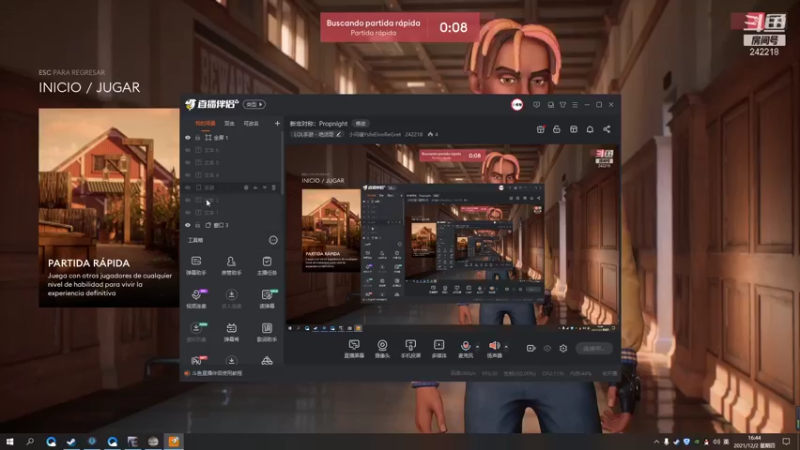Show the 文本 1 layer via eye icon

pos(188,212)
